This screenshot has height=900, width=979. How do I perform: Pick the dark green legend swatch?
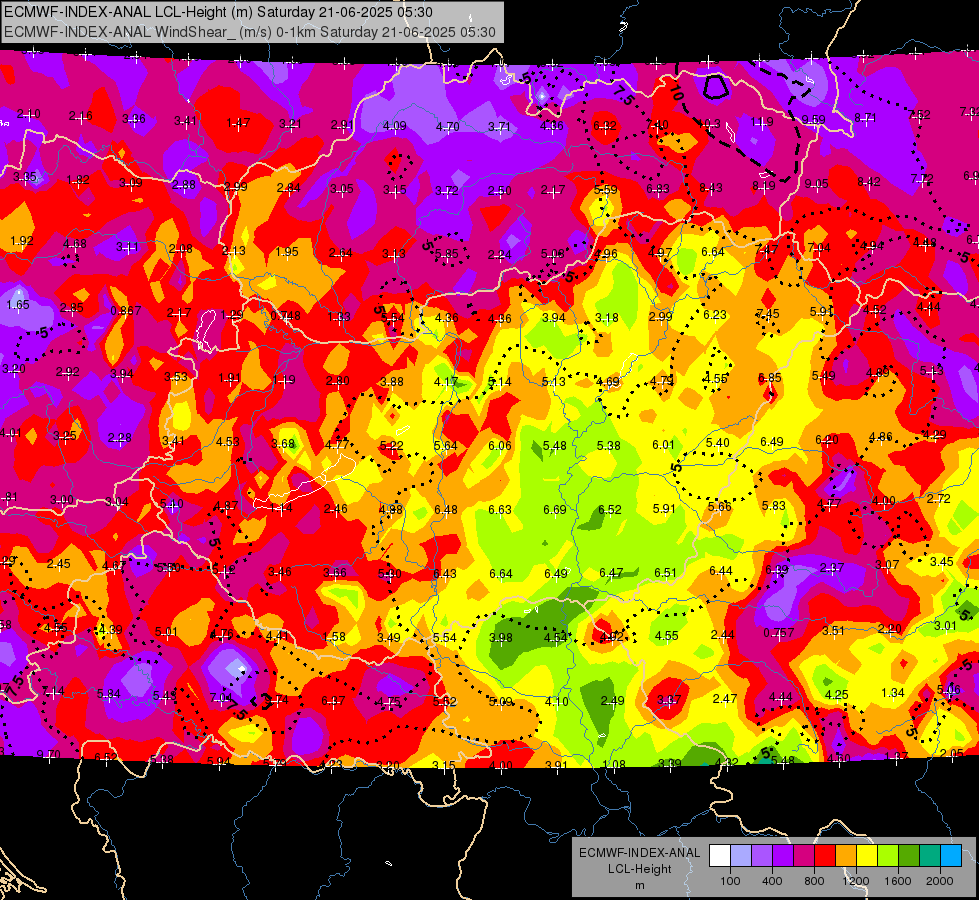(x=909, y=856)
